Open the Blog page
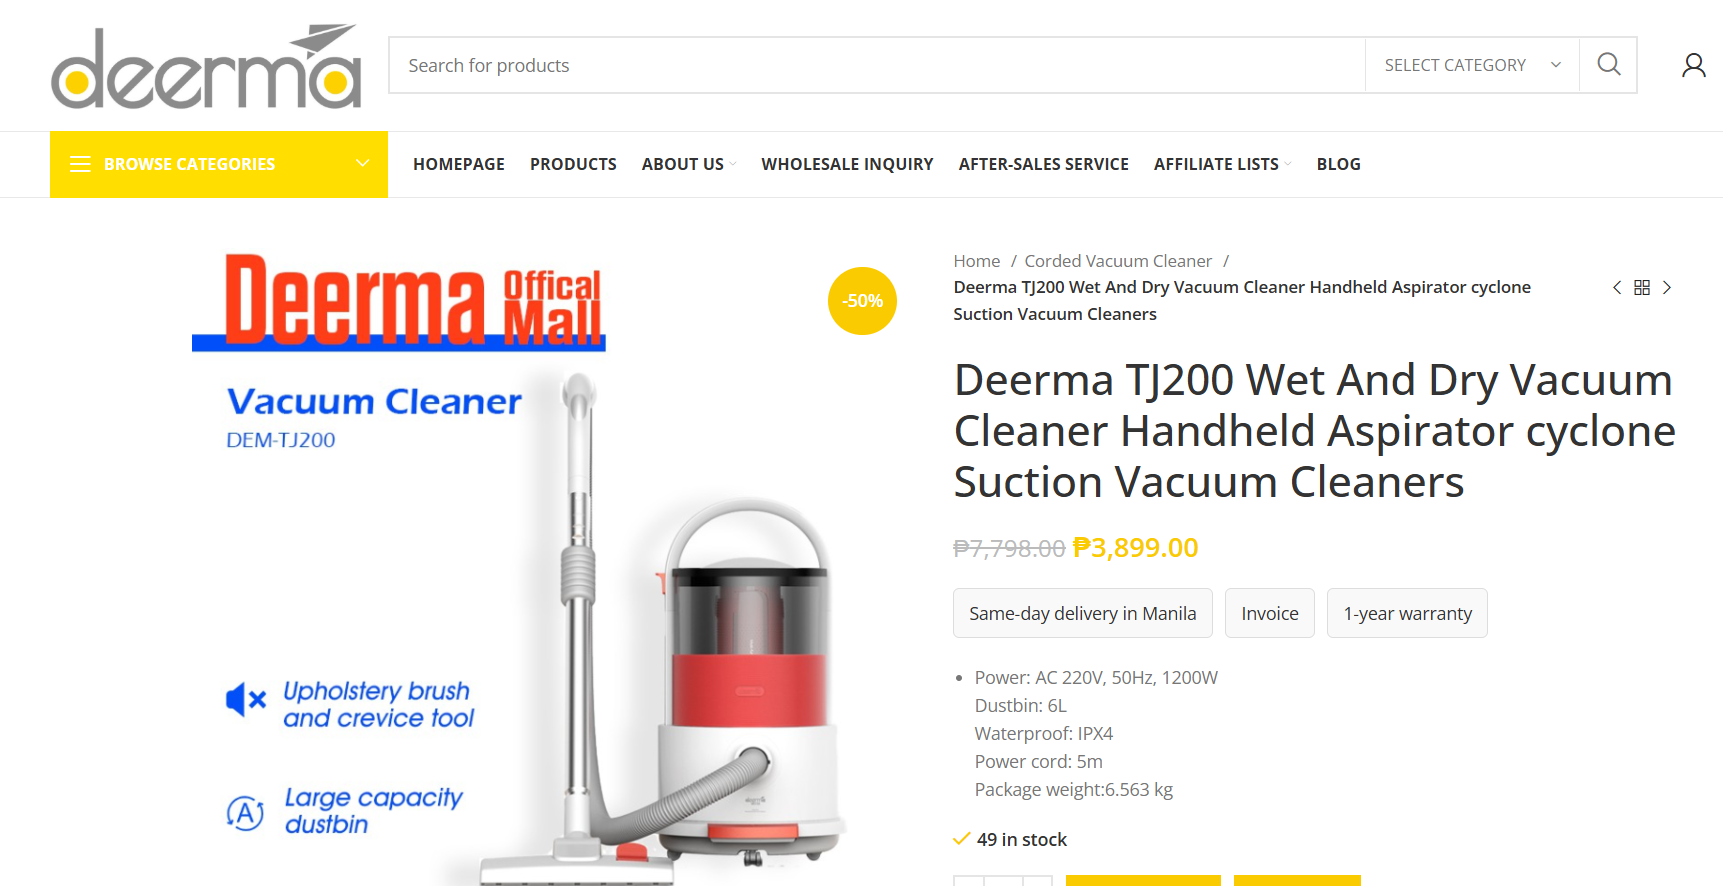The width and height of the screenshot is (1723, 886). click(1338, 164)
